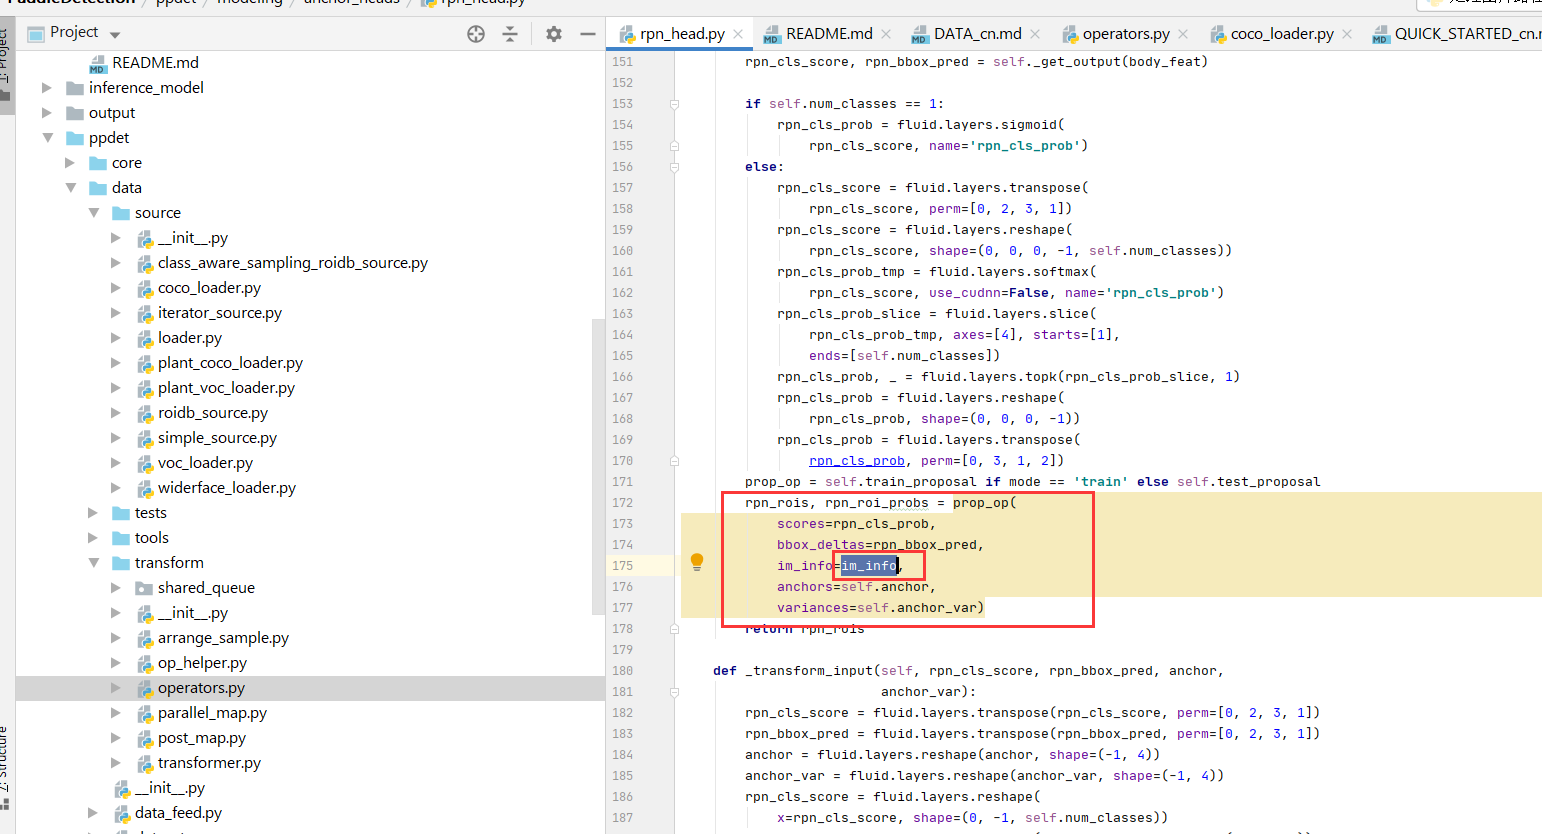Select widerface_loader.py file

tap(227, 488)
